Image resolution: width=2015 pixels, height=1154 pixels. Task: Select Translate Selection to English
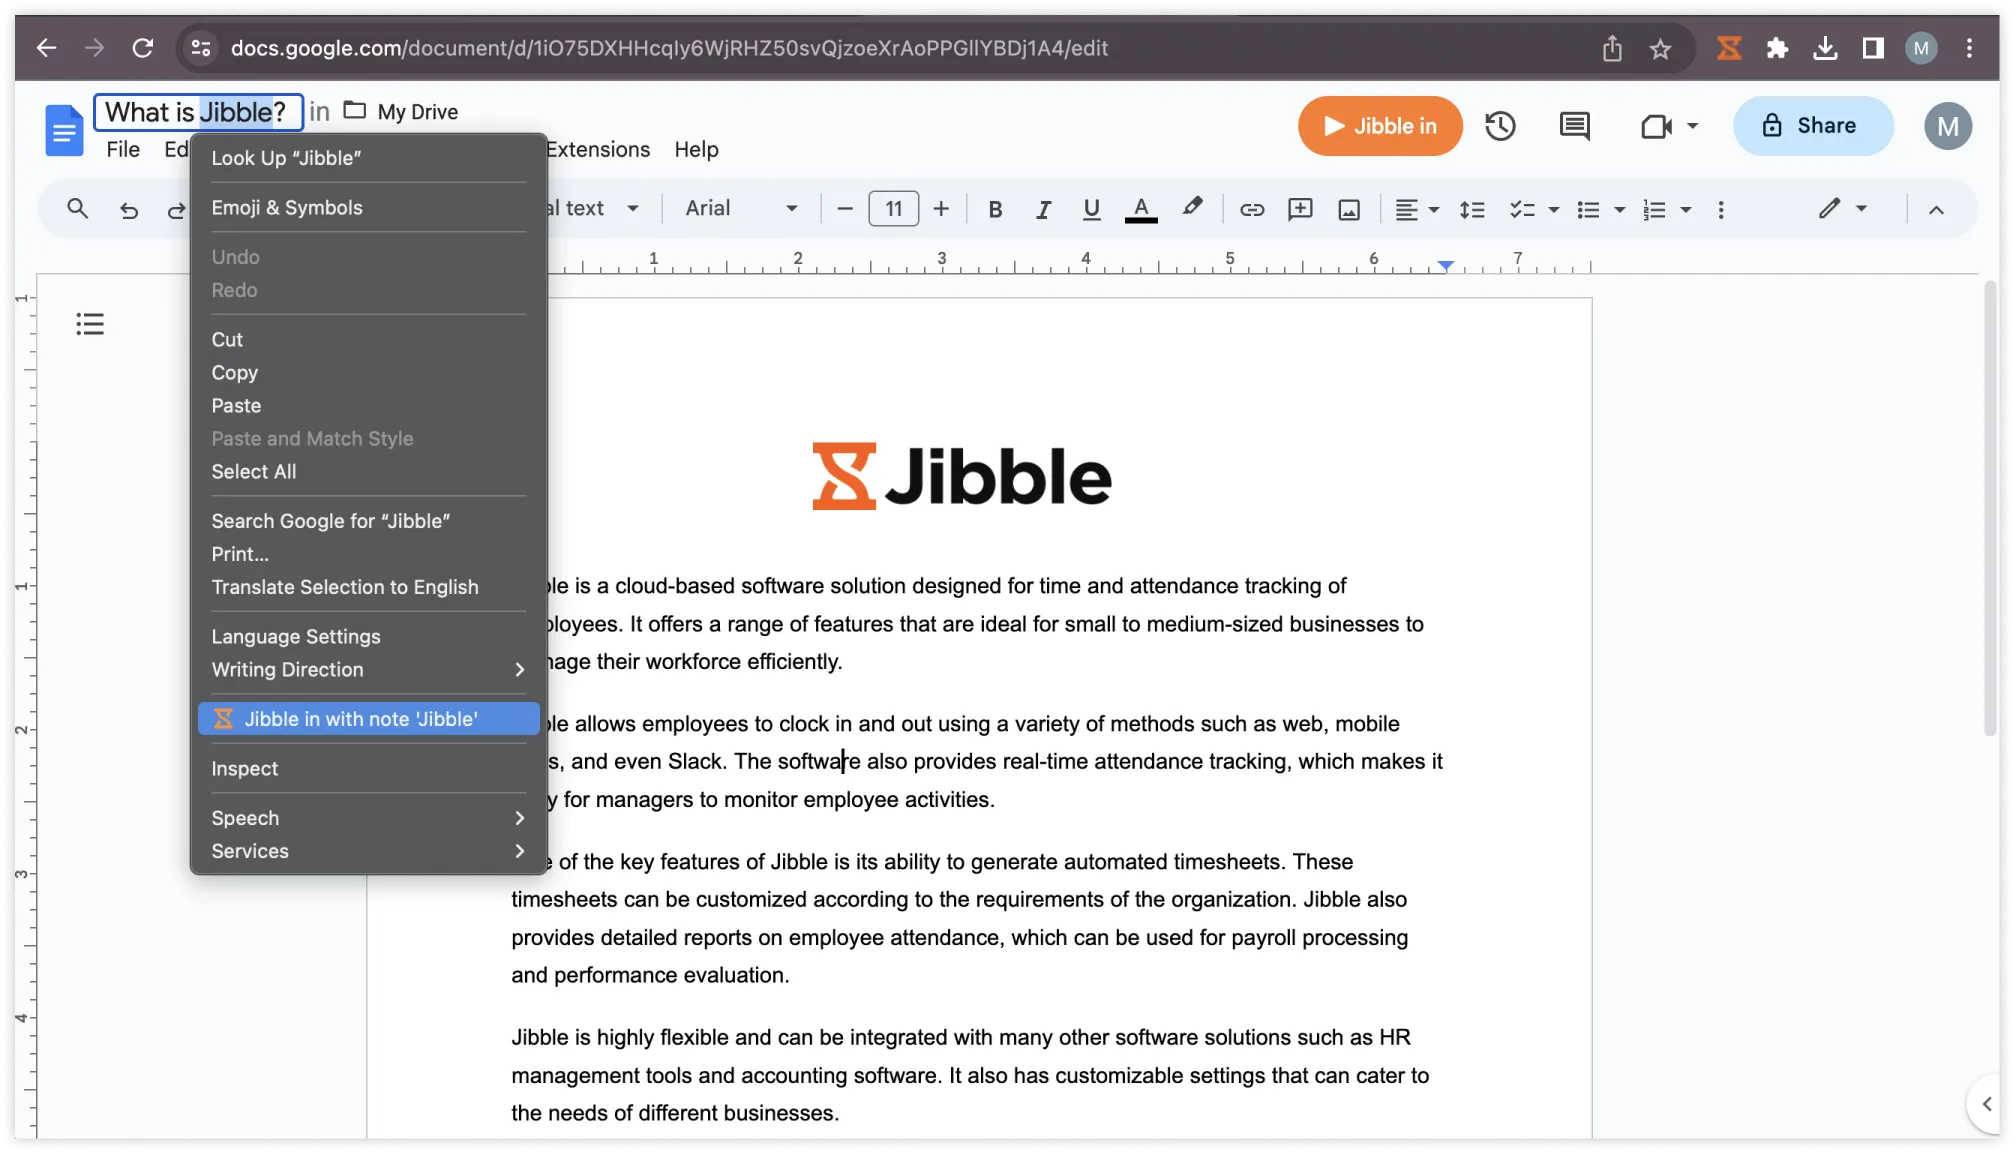pyautogui.click(x=344, y=587)
